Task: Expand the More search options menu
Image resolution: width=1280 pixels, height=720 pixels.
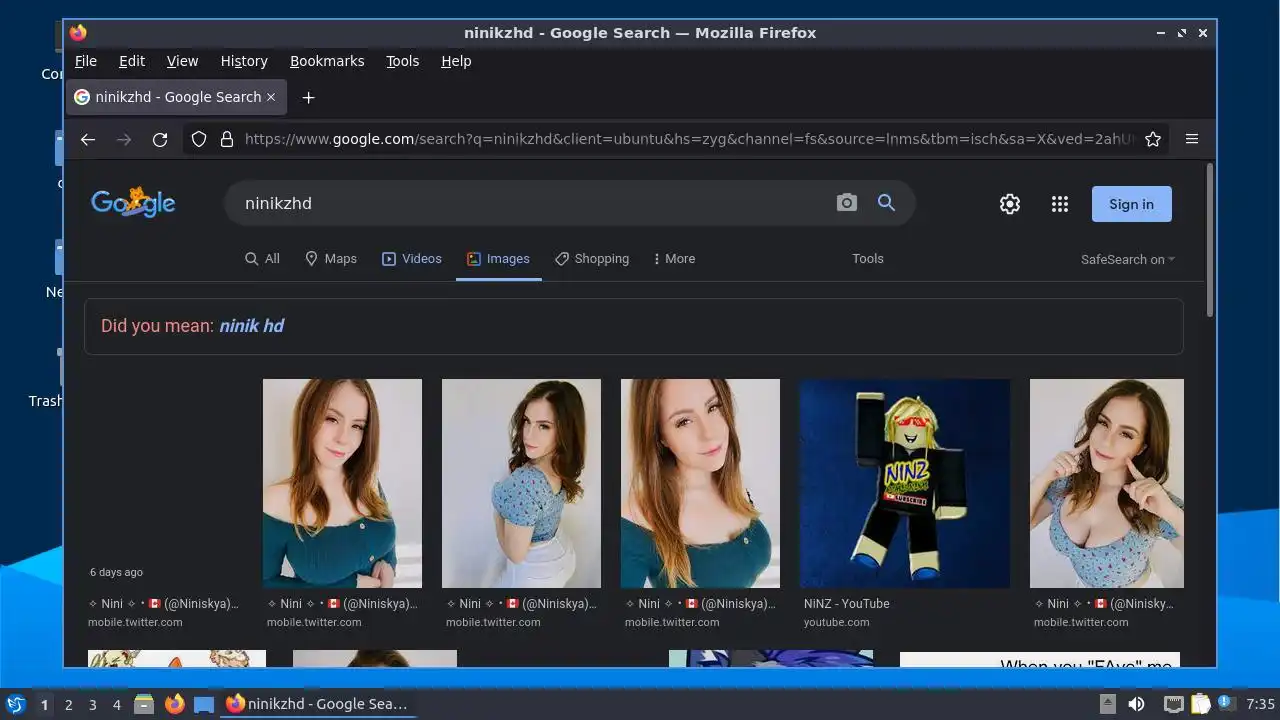Action: click(x=674, y=259)
